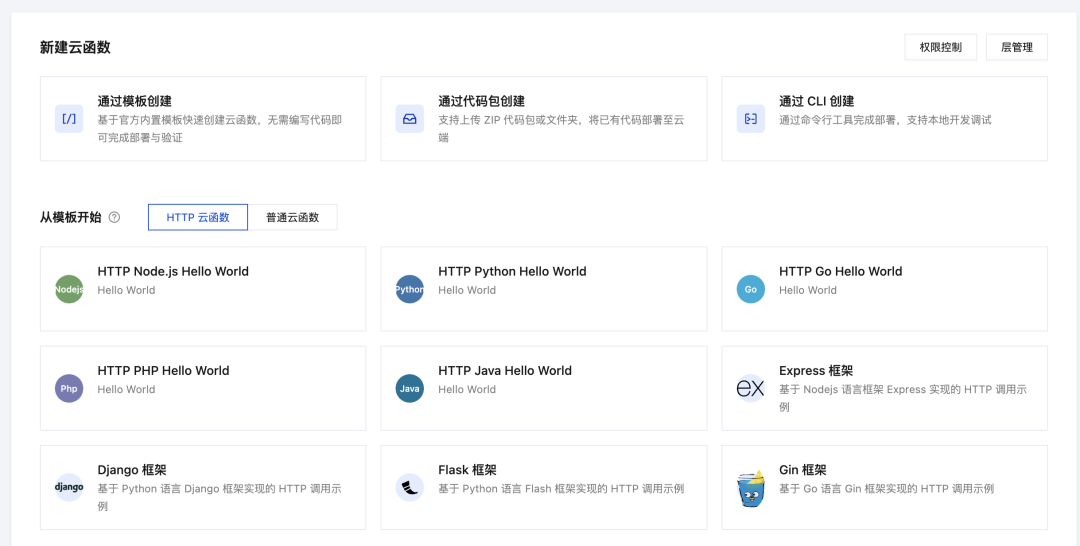
Task: Click the Express 'ex' logo icon
Action: 751,388
